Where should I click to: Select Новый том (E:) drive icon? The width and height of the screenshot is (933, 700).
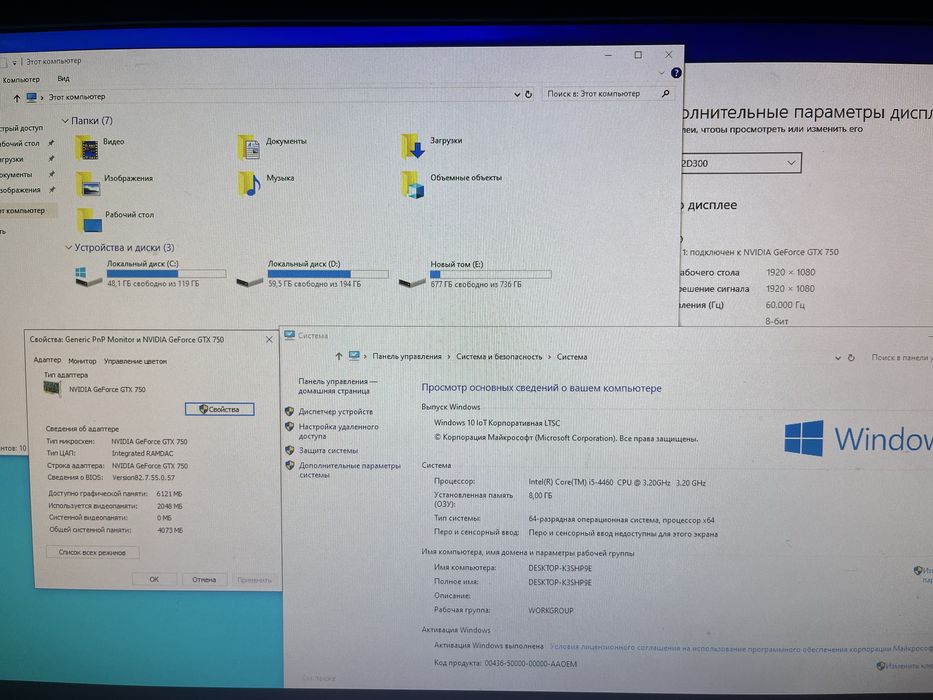[x=412, y=281]
